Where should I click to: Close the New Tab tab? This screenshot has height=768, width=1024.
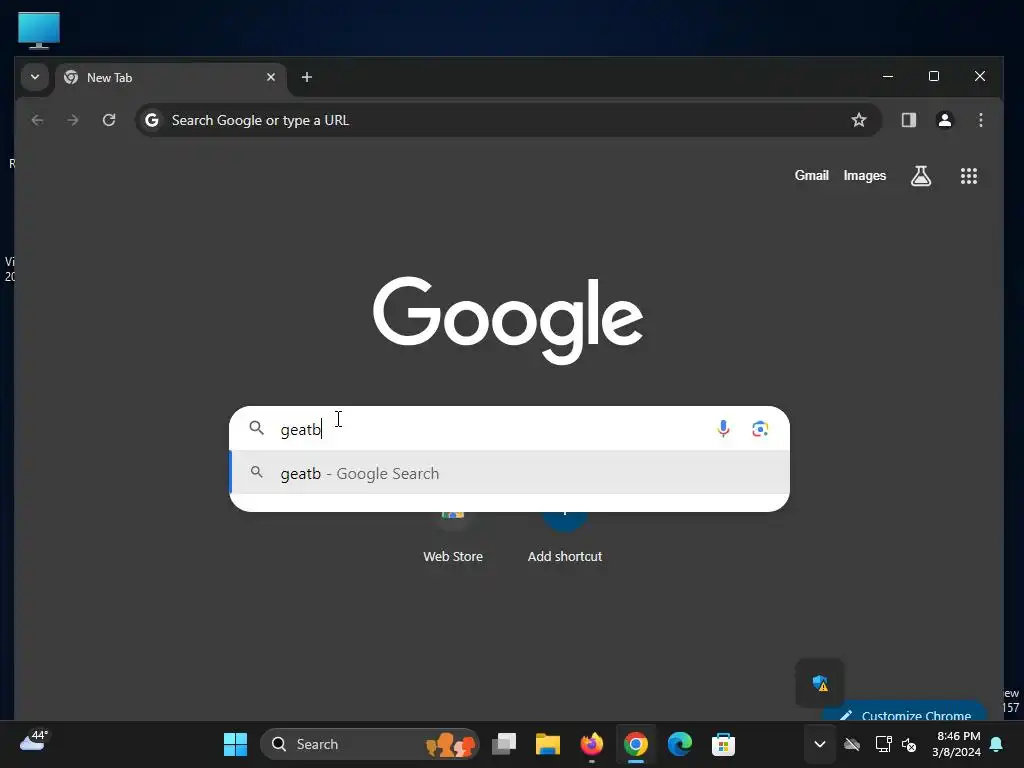(x=271, y=77)
